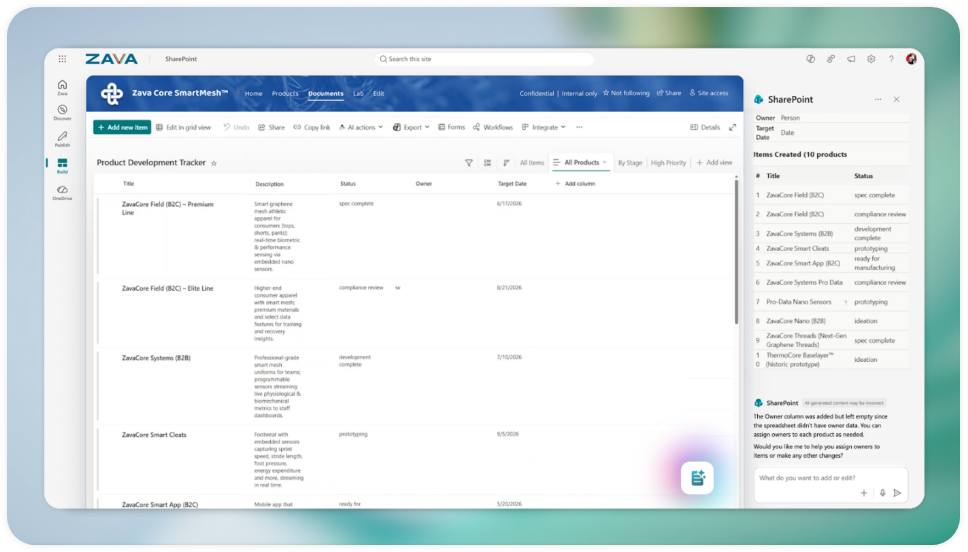Screen dimensions: 968x552
Task: Open the ZavaCore Smart Cleats item
Action: point(154,435)
